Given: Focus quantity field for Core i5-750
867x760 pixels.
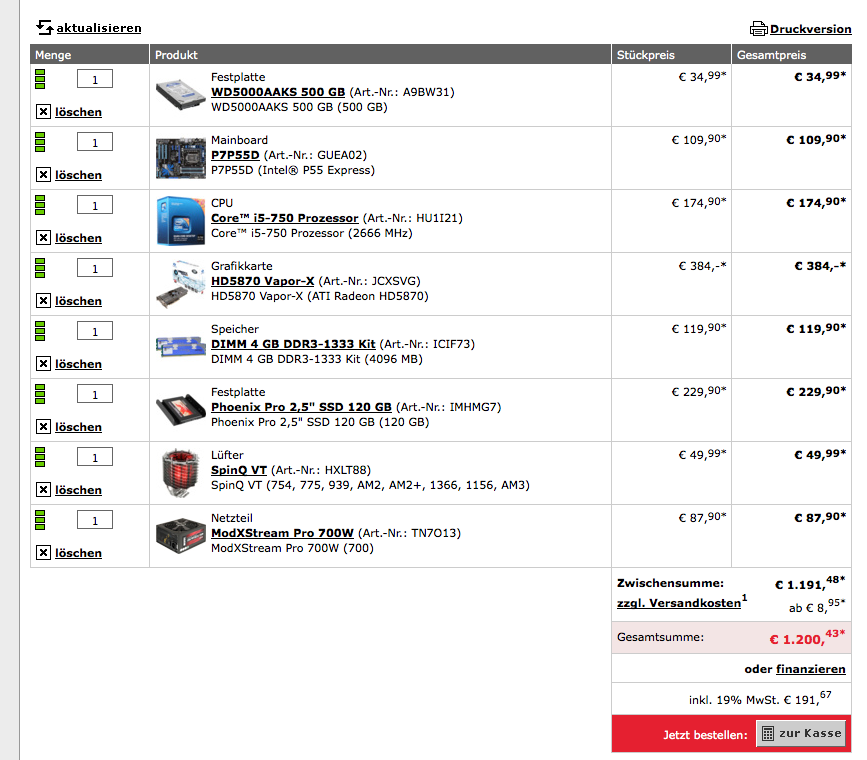Looking at the screenshot, I should (x=95, y=205).
